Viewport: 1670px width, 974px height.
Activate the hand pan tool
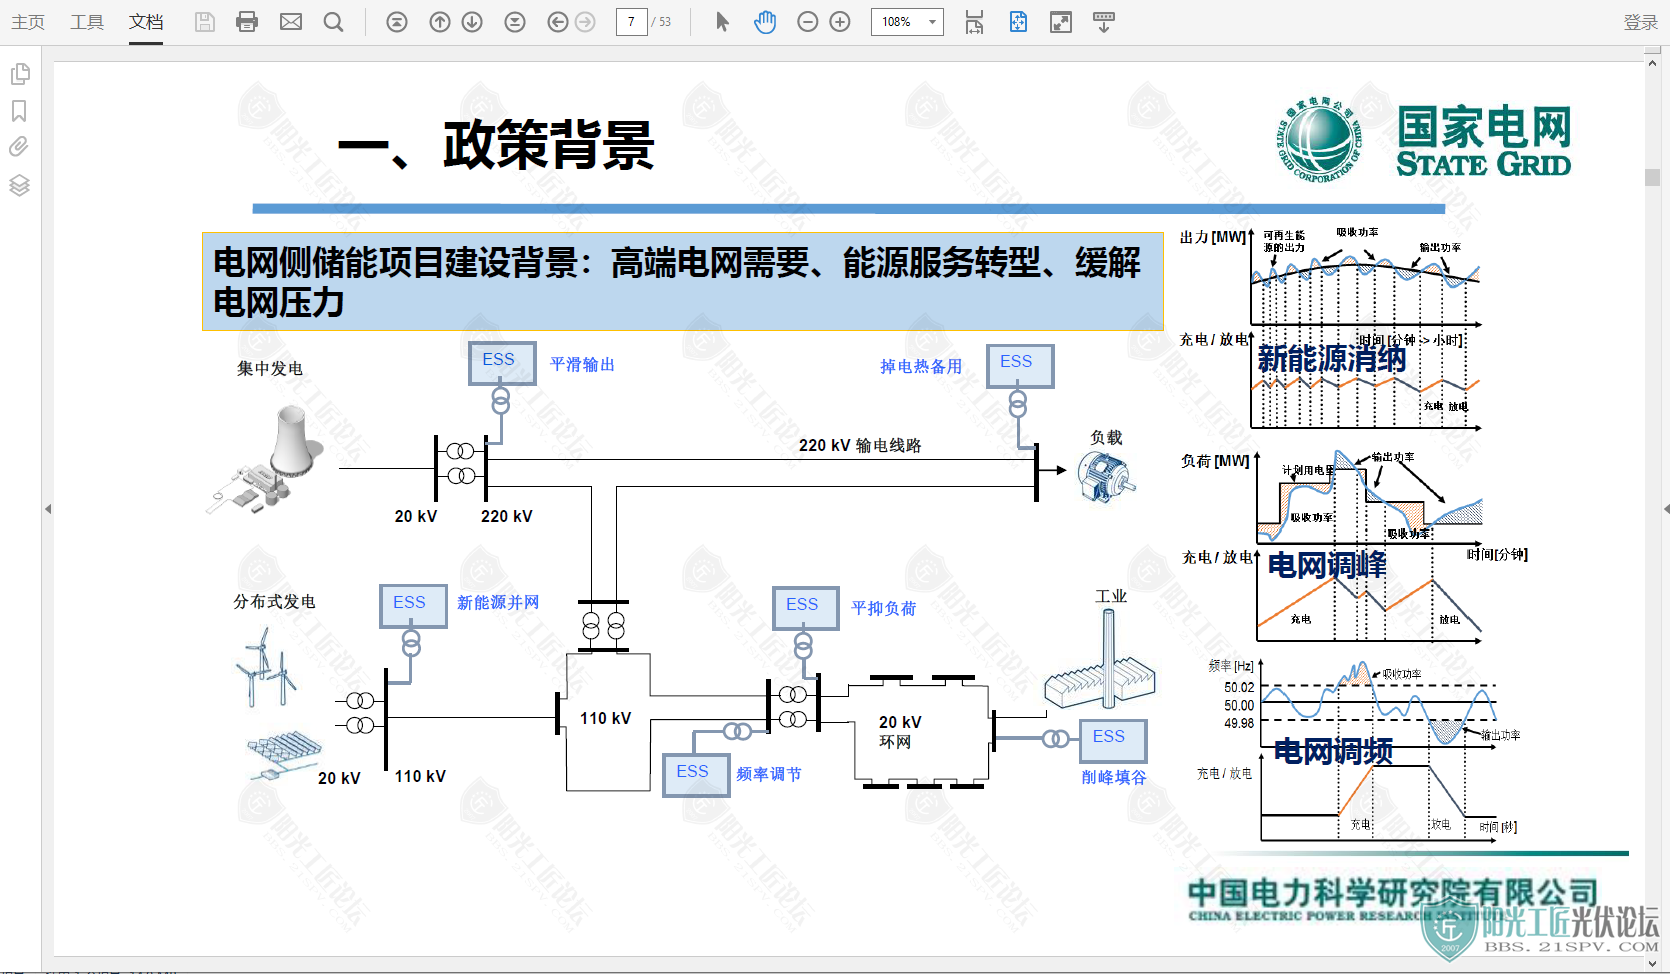click(765, 22)
